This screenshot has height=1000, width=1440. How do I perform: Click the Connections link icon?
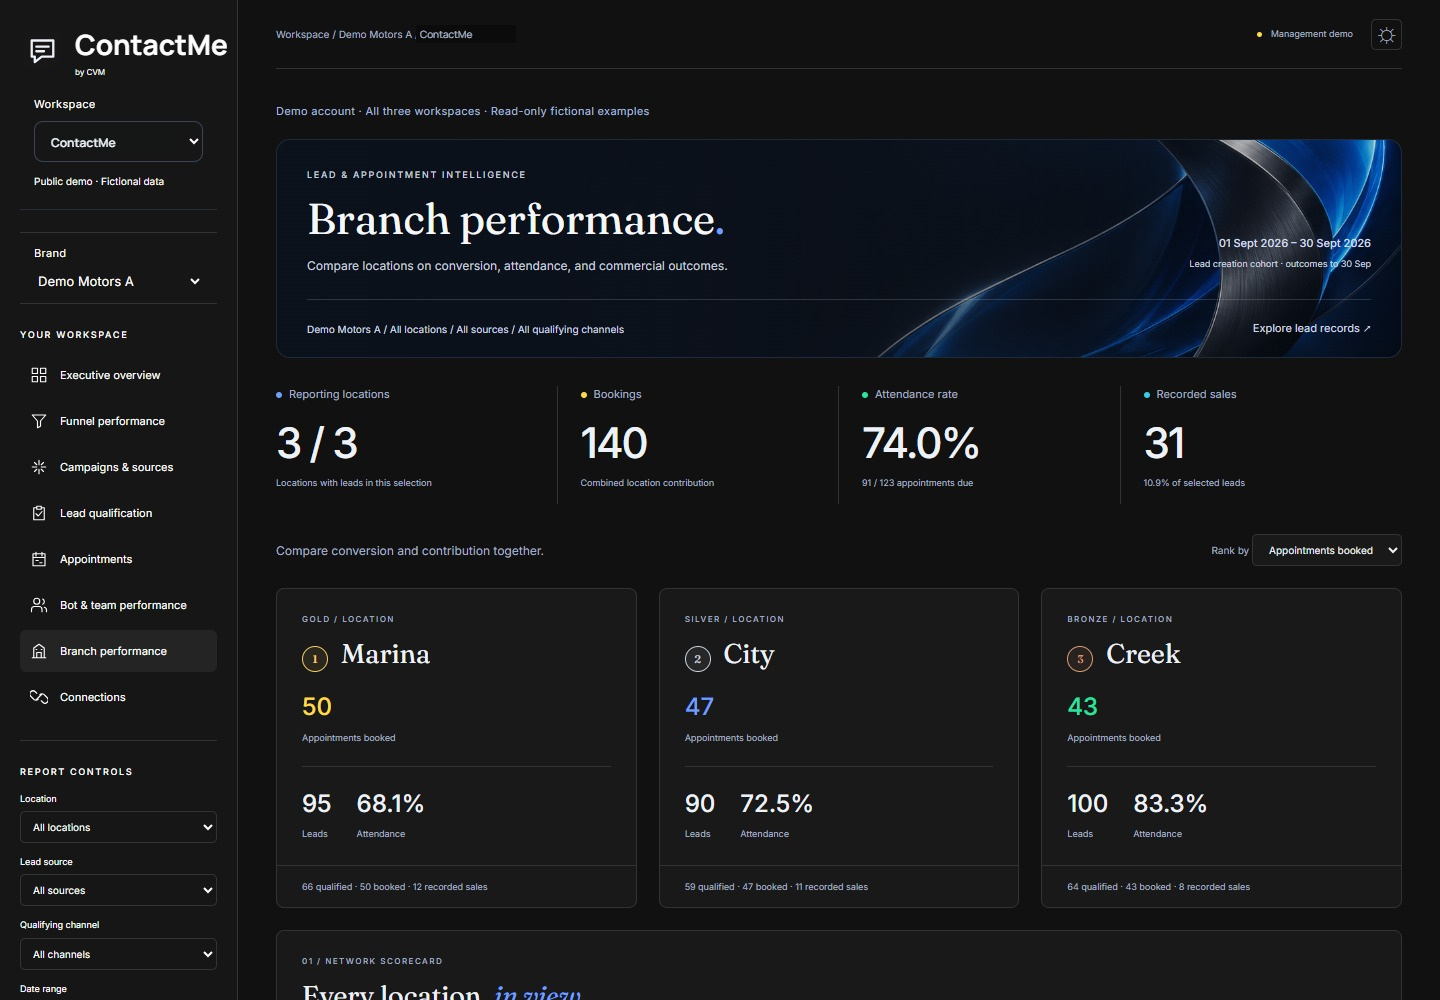point(39,697)
